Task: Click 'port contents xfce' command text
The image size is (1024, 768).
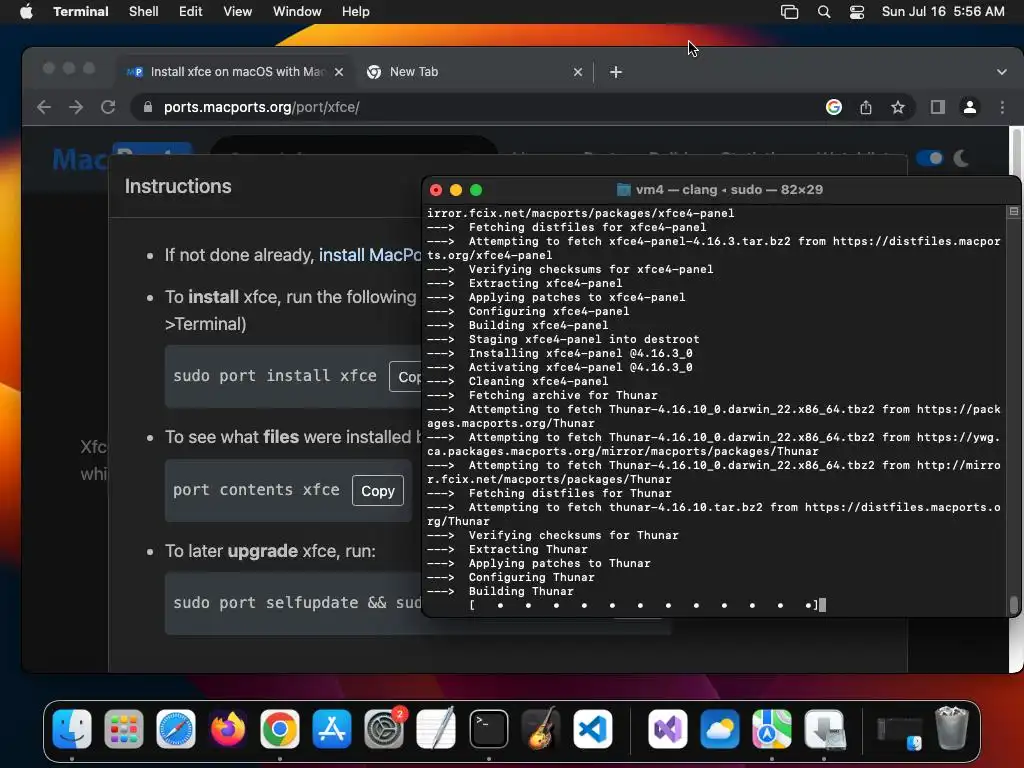Action: coord(256,490)
